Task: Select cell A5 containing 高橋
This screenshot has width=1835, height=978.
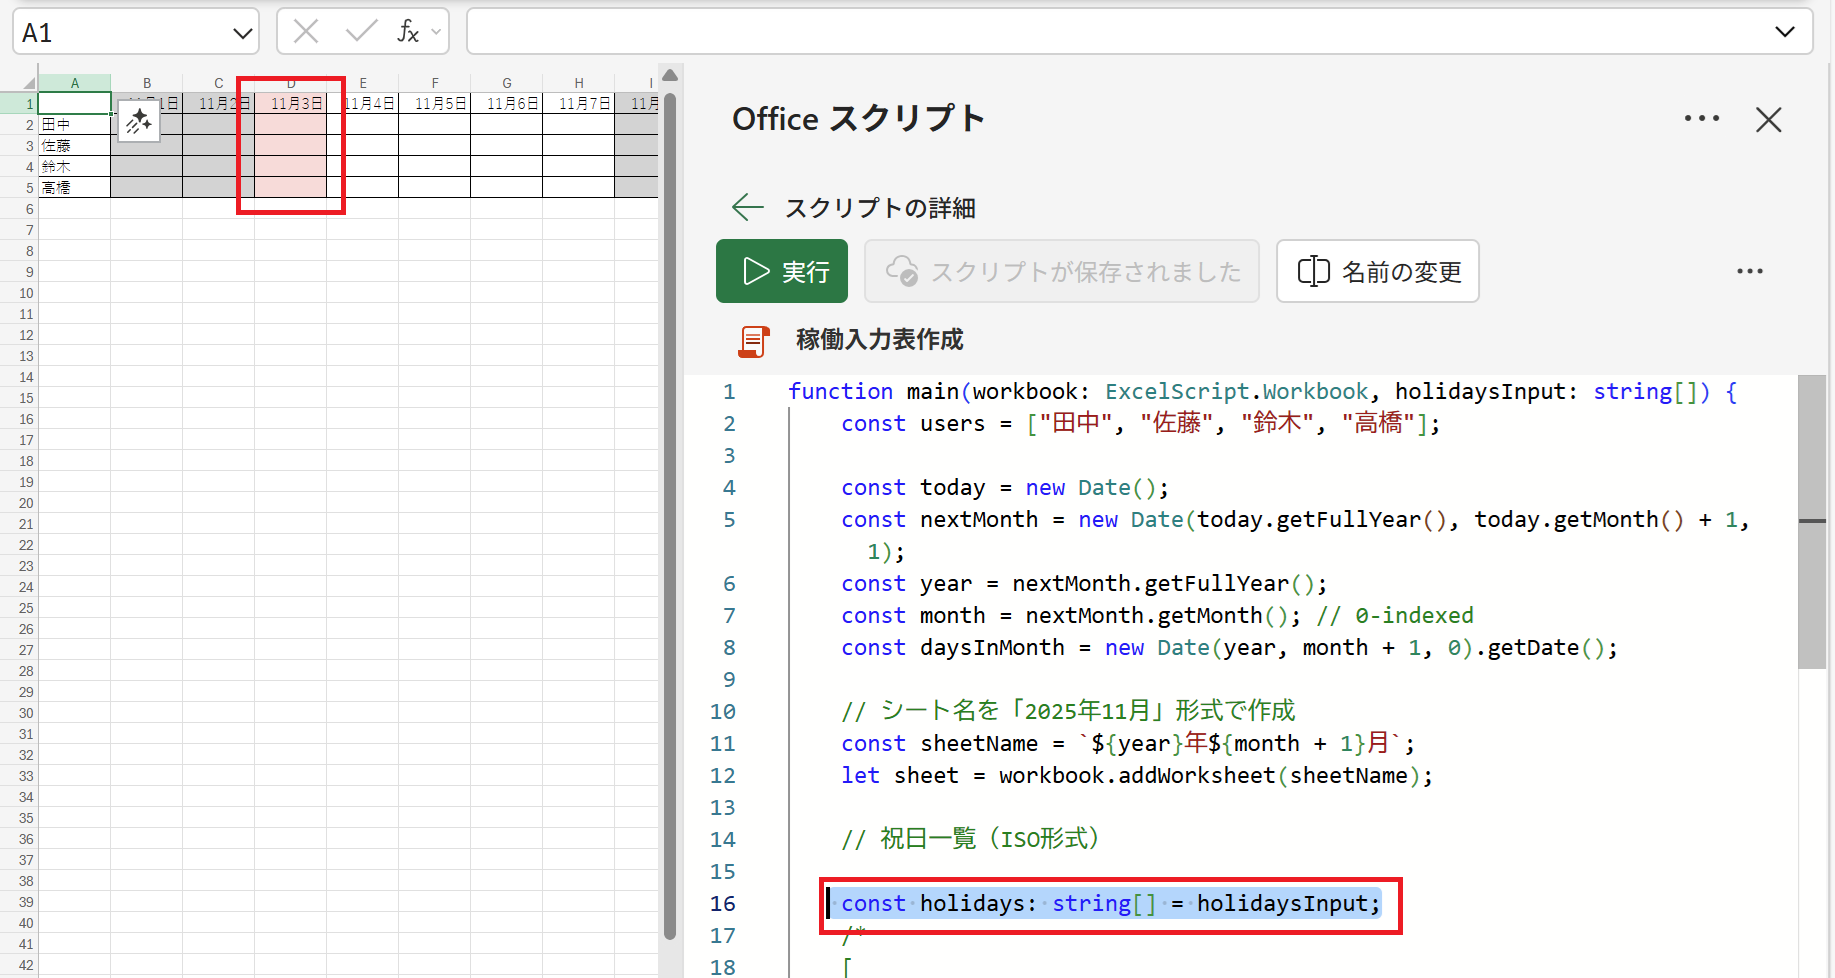Action: 75,188
